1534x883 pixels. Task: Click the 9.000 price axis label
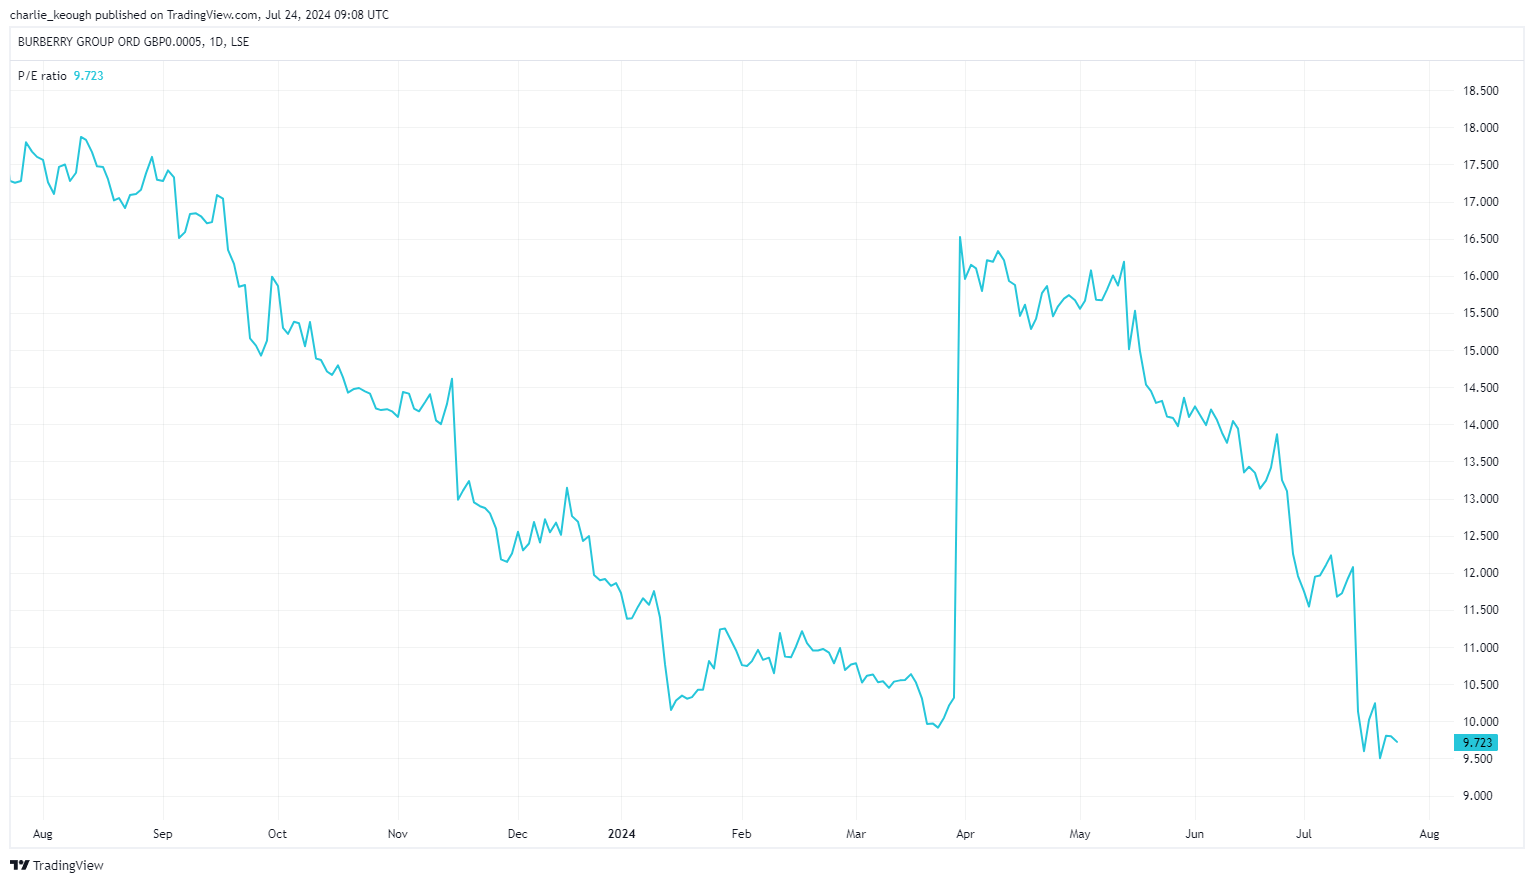[1477, 796]
